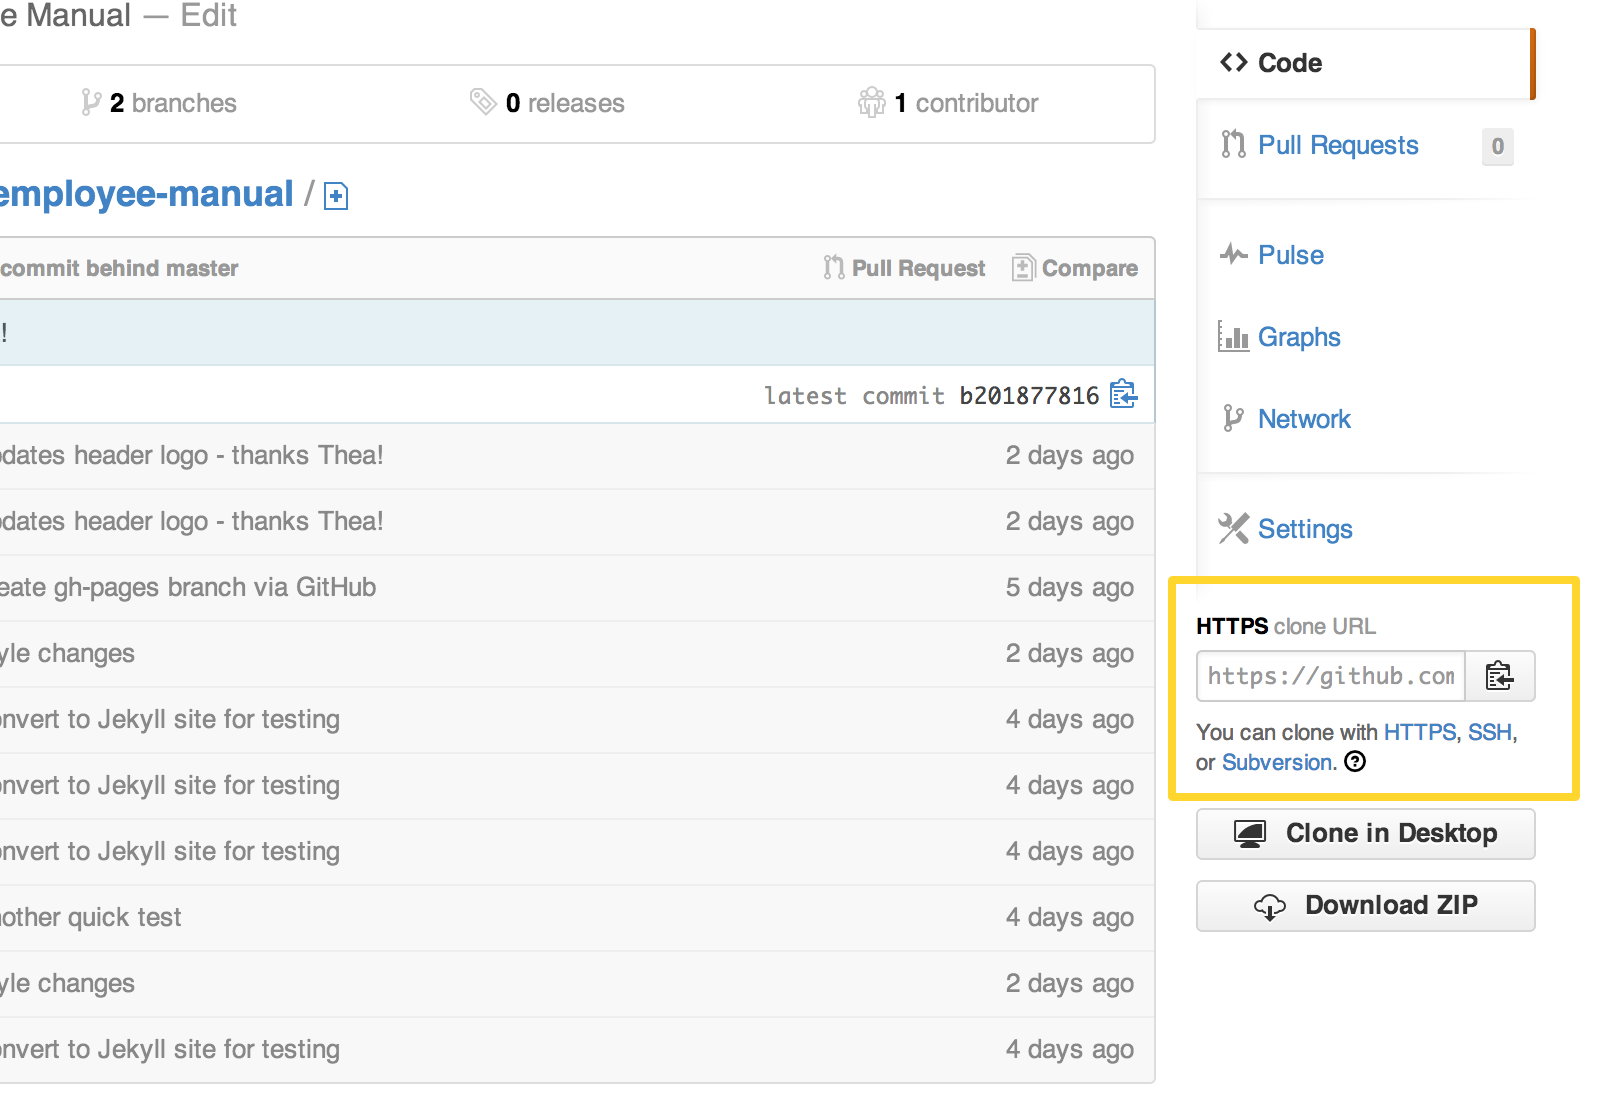Copy the HTTPS clone URL to clipboard
The height and width of the screenshot is (1100, 1600).
click(x=1499, y=677)
